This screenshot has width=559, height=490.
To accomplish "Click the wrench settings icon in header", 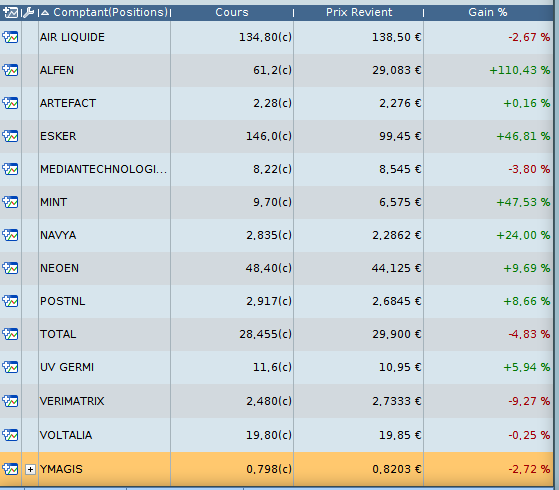I will pos(28,12).
